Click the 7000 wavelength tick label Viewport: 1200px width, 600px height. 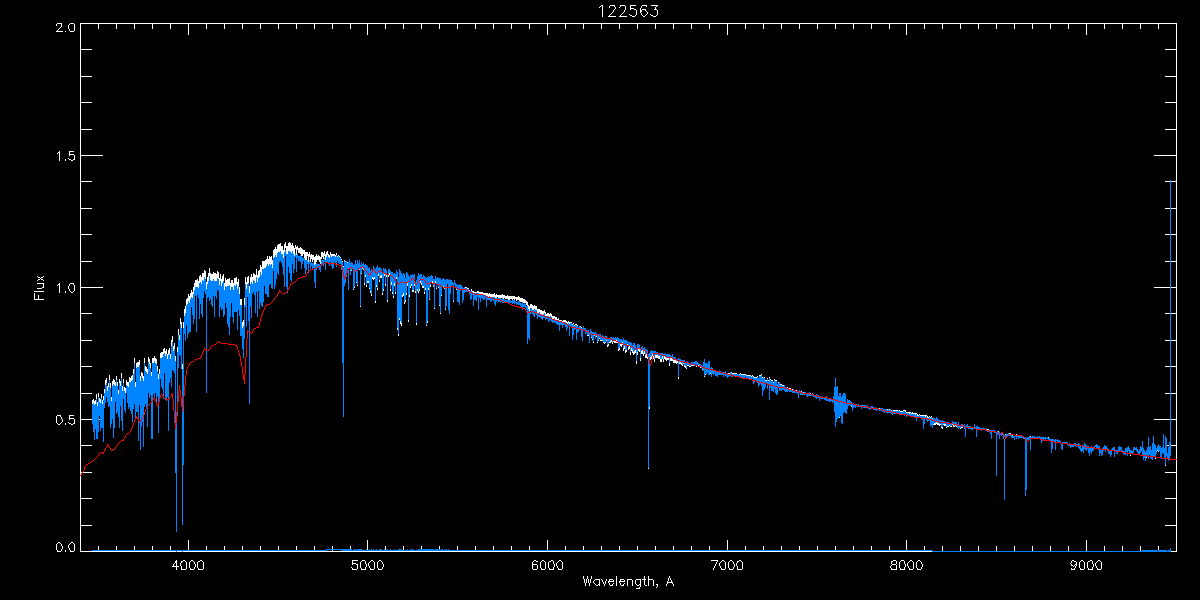pos(727,563)
